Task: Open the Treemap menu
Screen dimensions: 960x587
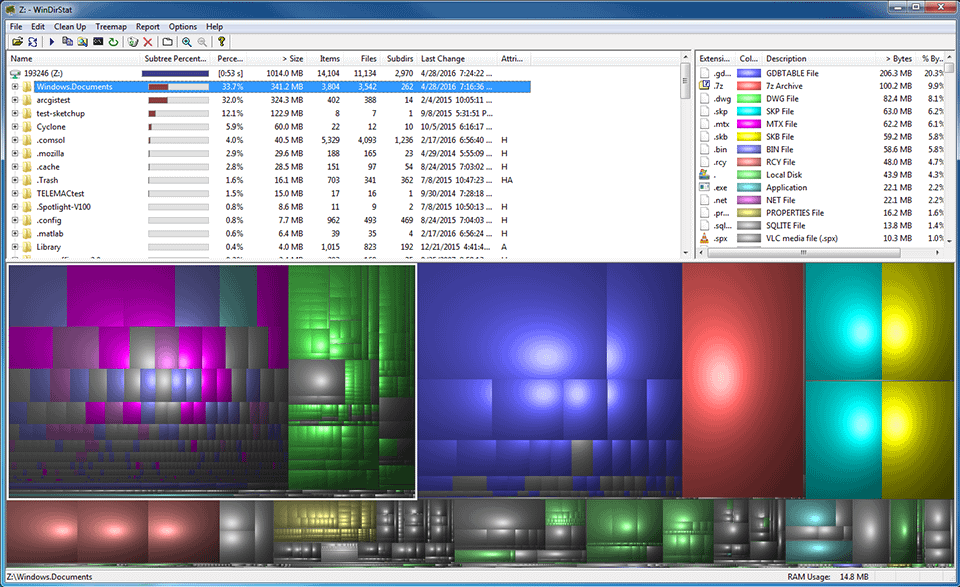Action: click(111, 26)
